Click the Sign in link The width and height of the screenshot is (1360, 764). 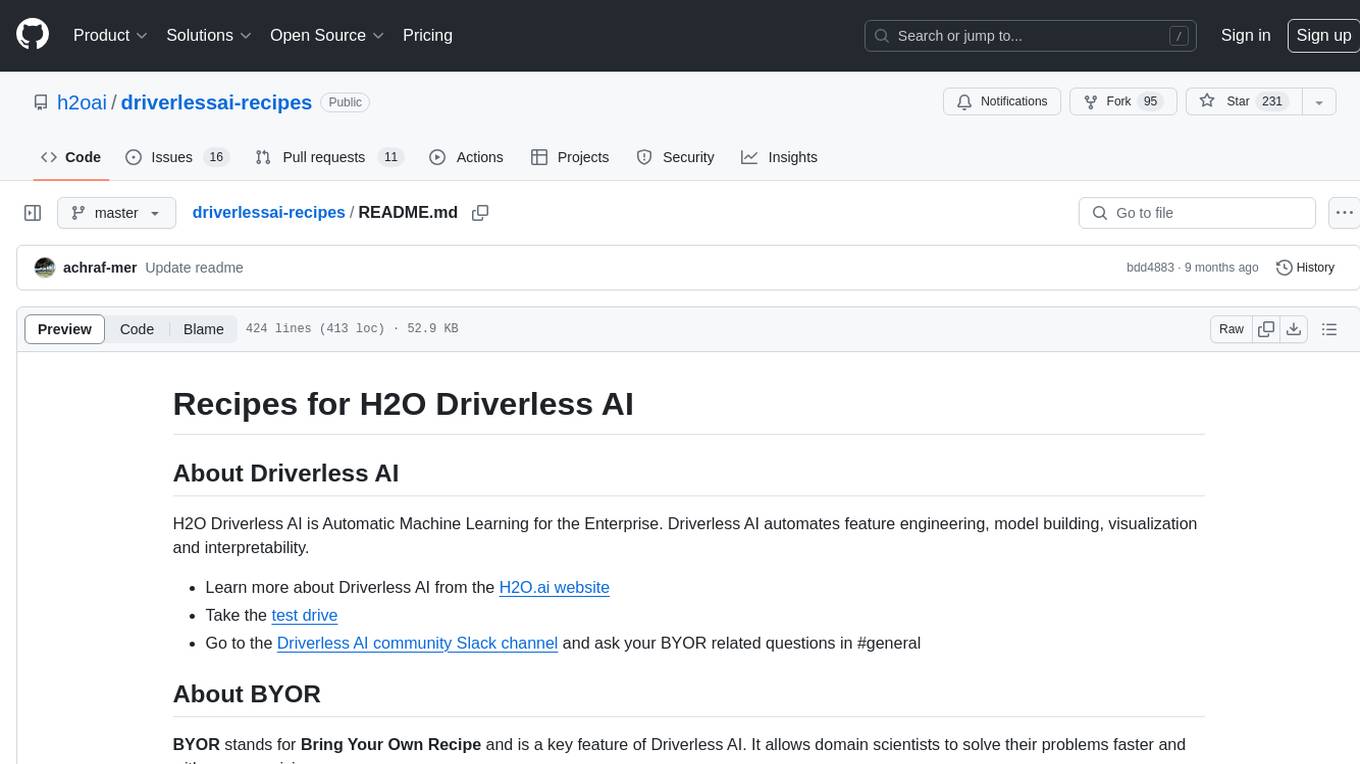click(1246, 35)
